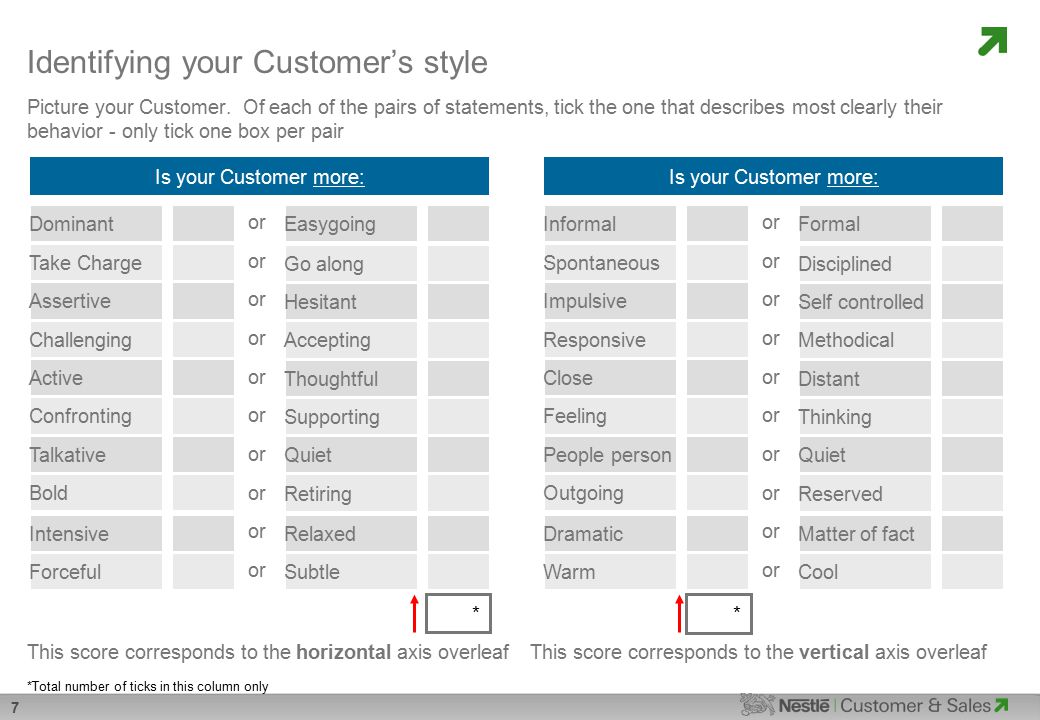Click left 'Is your Customer more:' header
1040x720 pixels.
[x=259, y=176]
